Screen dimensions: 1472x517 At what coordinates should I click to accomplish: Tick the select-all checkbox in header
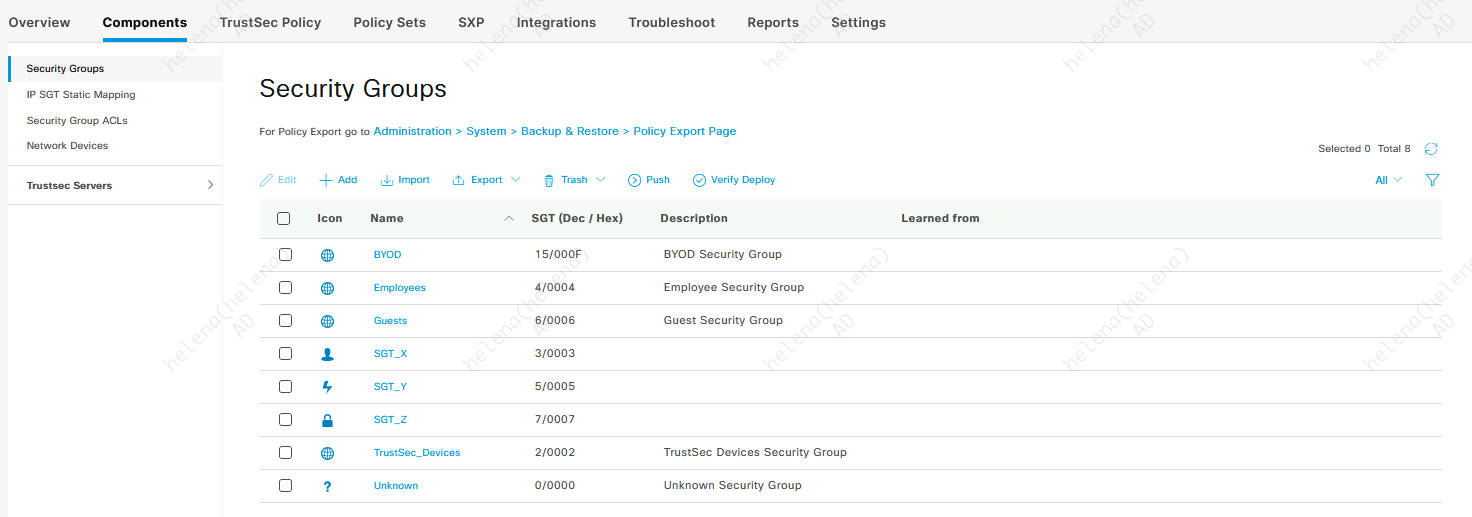click(283, 218)
